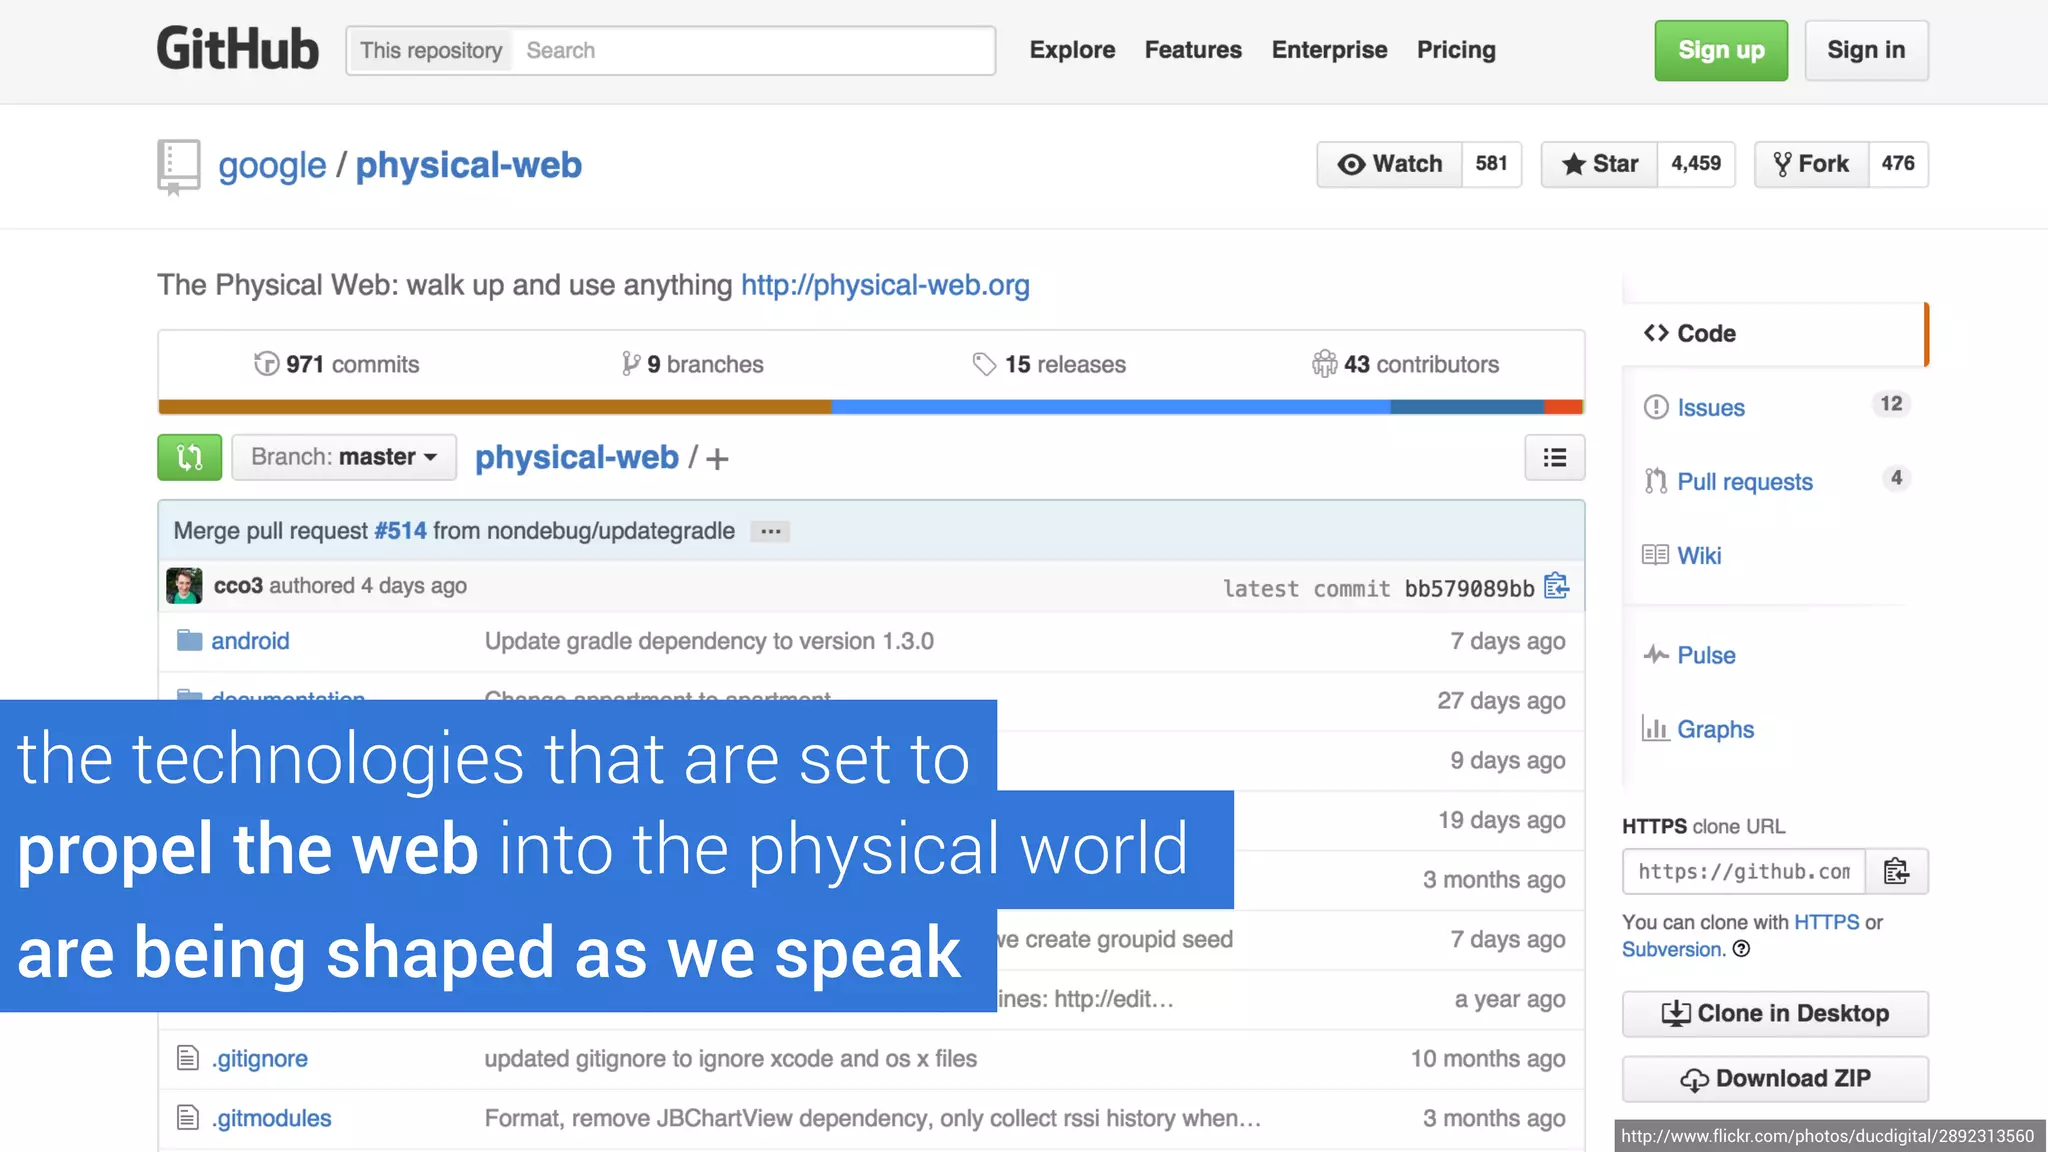The image size is (2048, 1152).
Task: Open the Issues tab
Action: click(x=1710, y=407)
